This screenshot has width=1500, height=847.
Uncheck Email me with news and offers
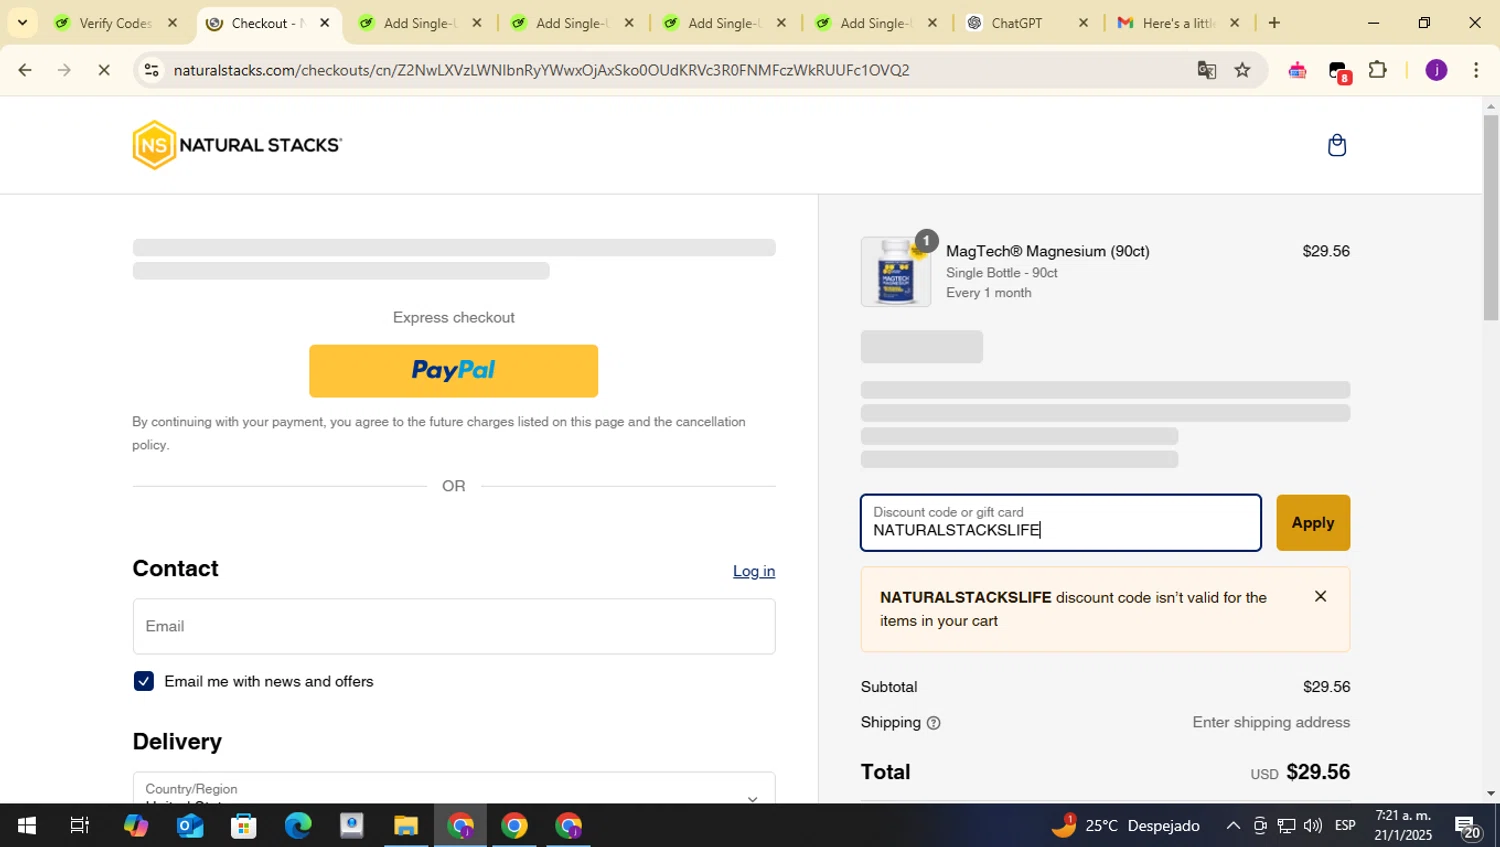(x=144, y=681)
